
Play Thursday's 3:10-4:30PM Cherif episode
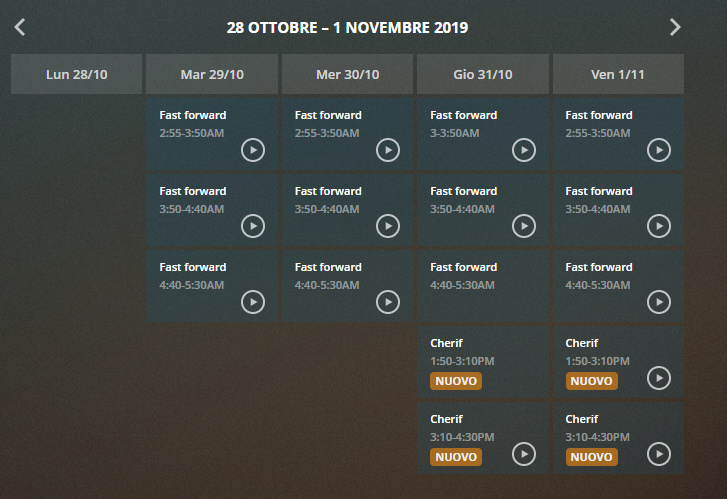coord(524,454)
